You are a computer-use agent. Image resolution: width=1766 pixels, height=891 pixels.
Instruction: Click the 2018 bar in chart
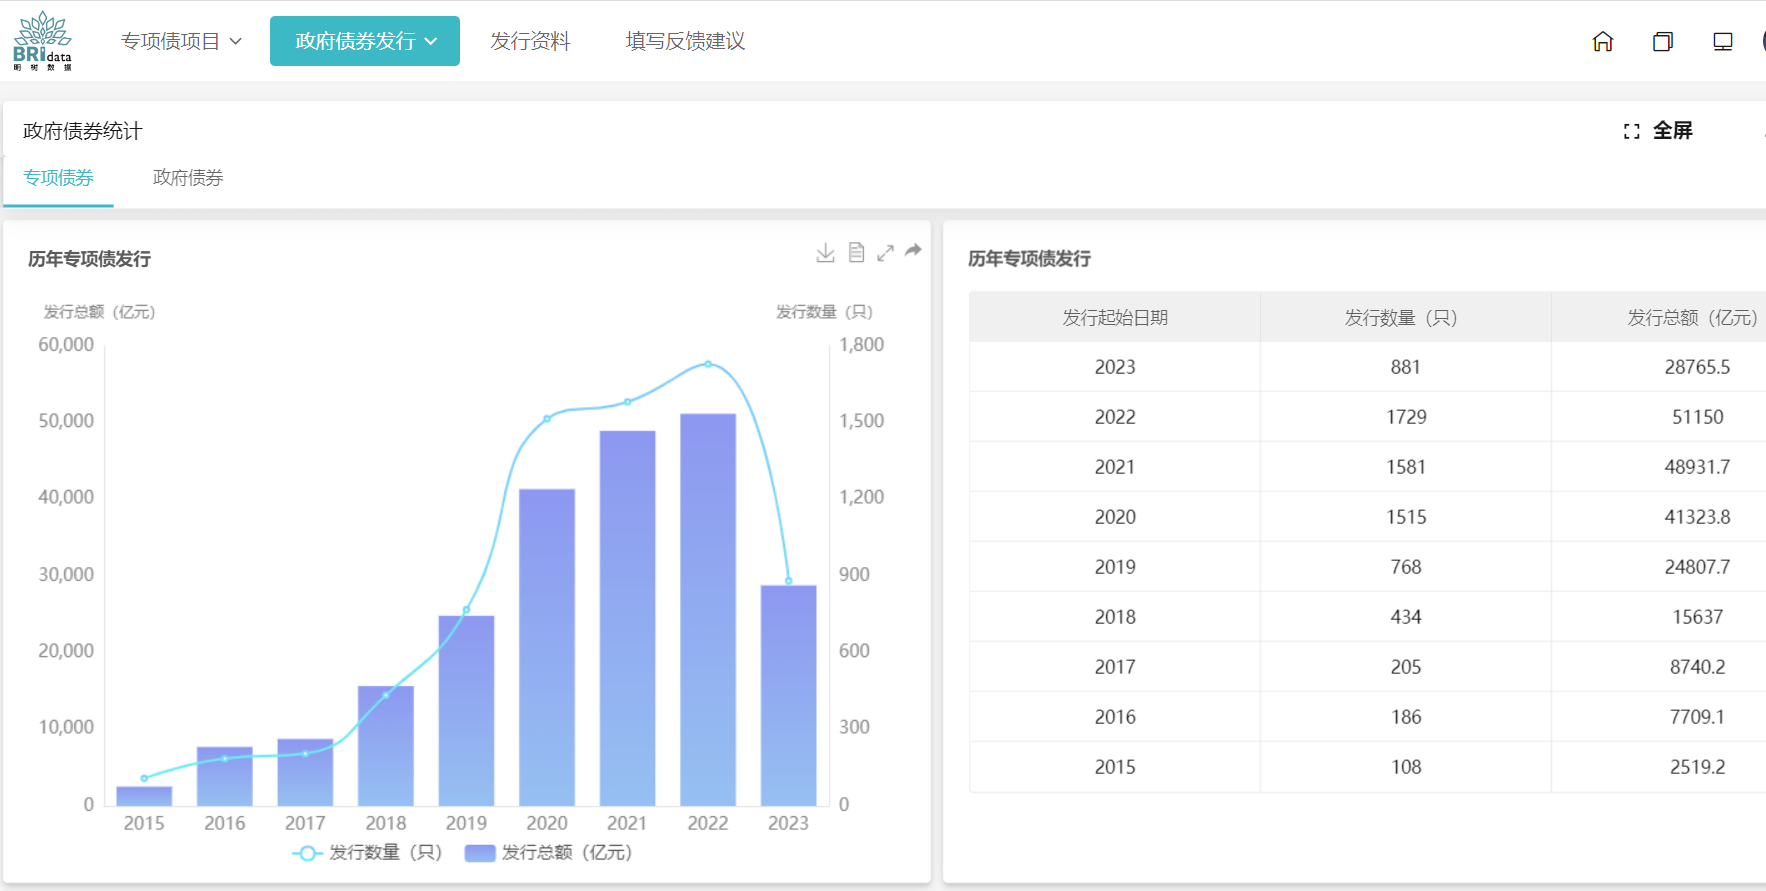[x=386, y=746]
